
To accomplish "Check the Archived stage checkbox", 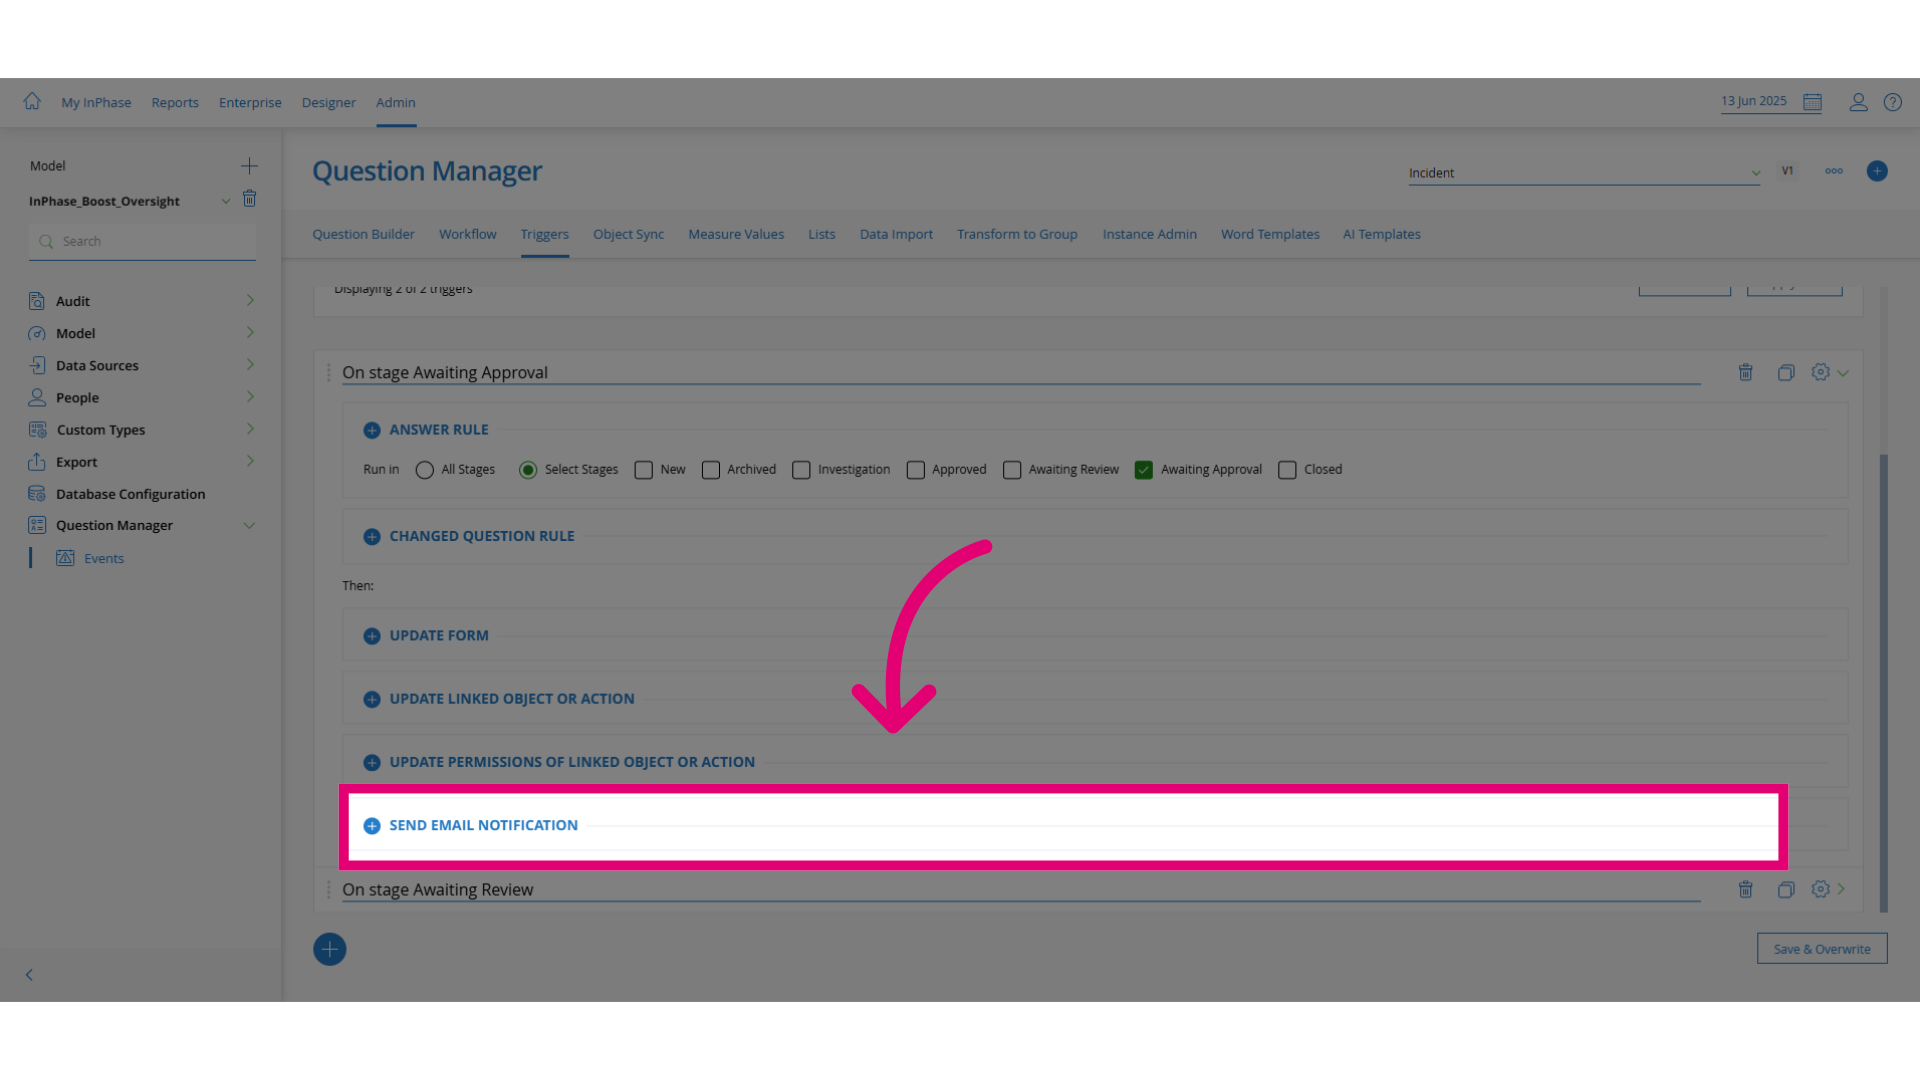I will coord(711,470).
